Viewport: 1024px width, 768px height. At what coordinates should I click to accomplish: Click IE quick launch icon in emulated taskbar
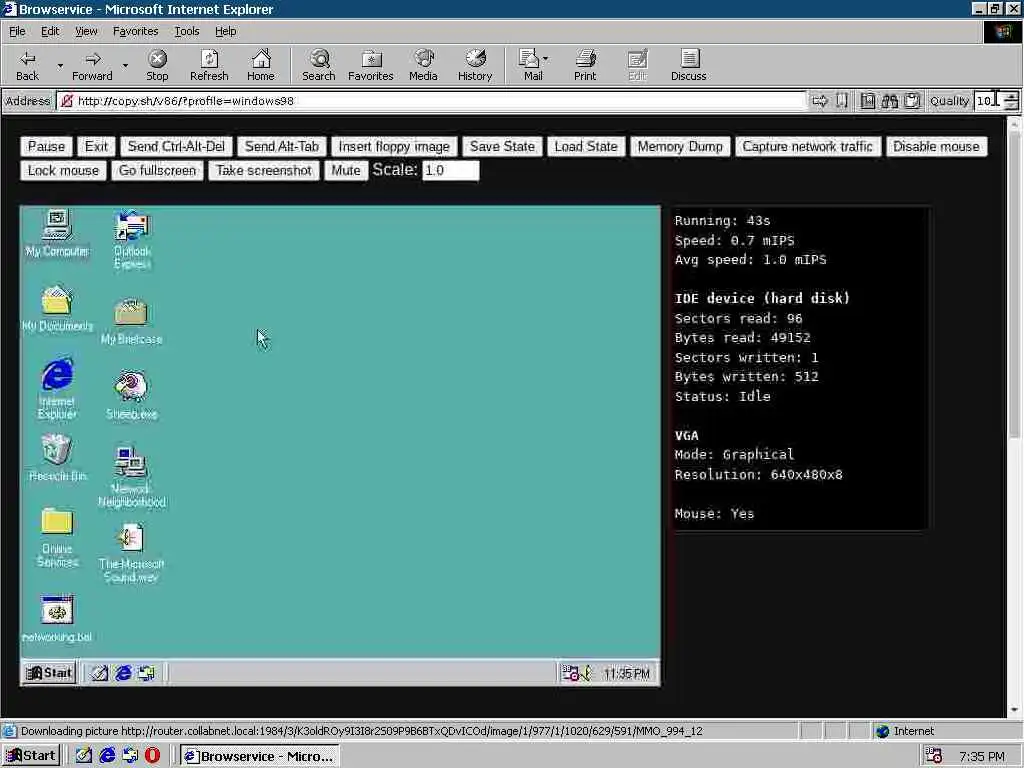coord(123,673)
